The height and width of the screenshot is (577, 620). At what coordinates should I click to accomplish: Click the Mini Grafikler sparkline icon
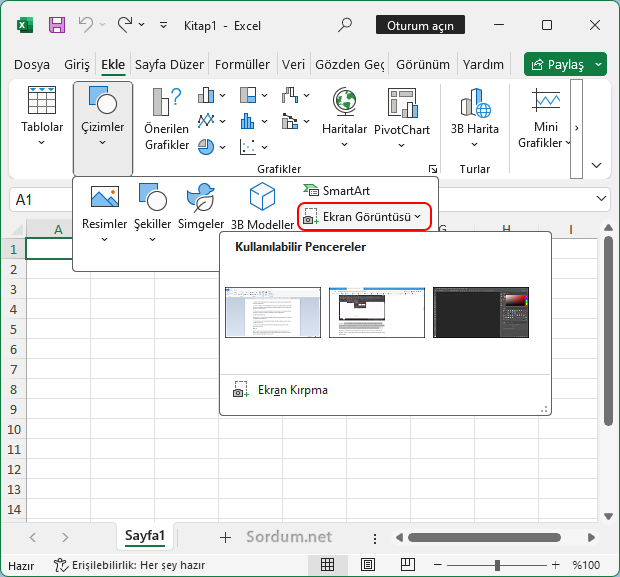point(546,100)
